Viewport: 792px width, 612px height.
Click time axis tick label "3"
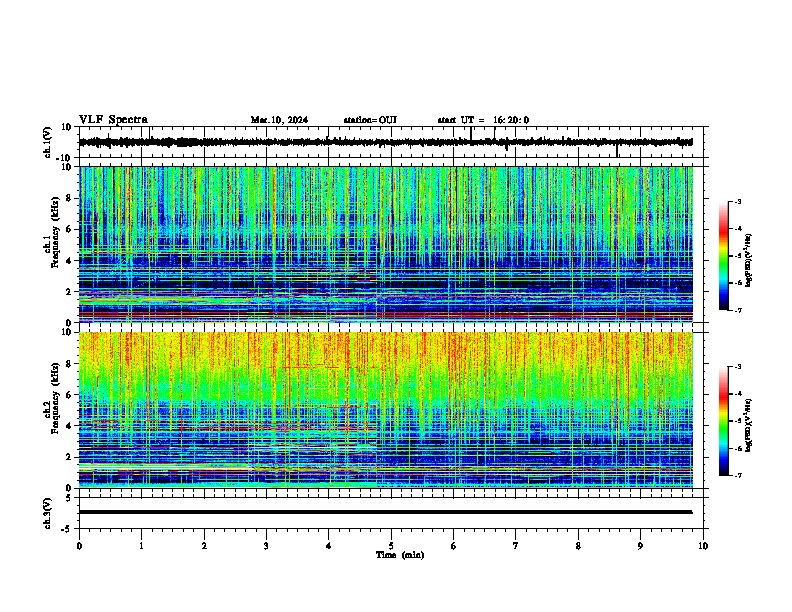pyautogui.click(x=266, y=546)
